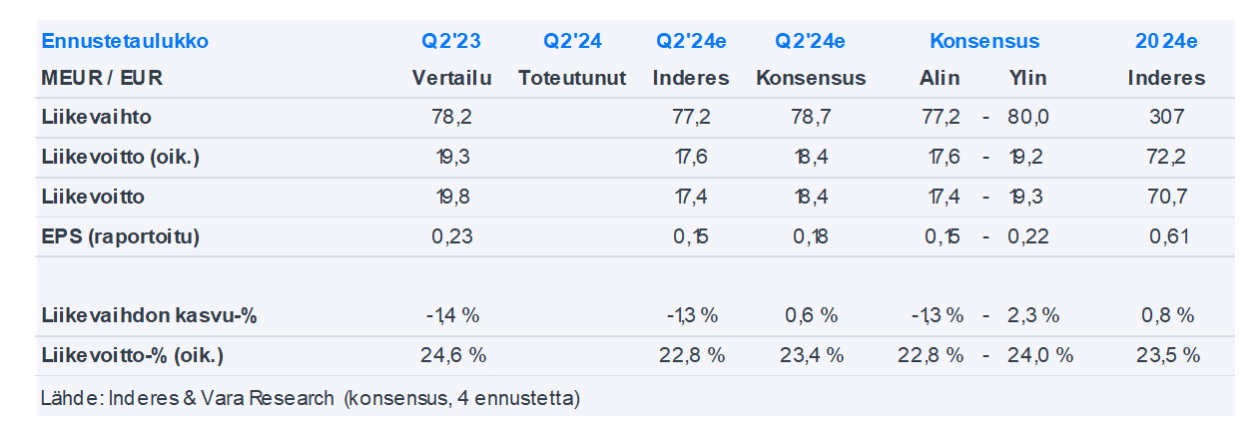Select the Ylin Liikevaihto value 80,0
This screenshot has height=440, width=1260.
(1028, 117)
